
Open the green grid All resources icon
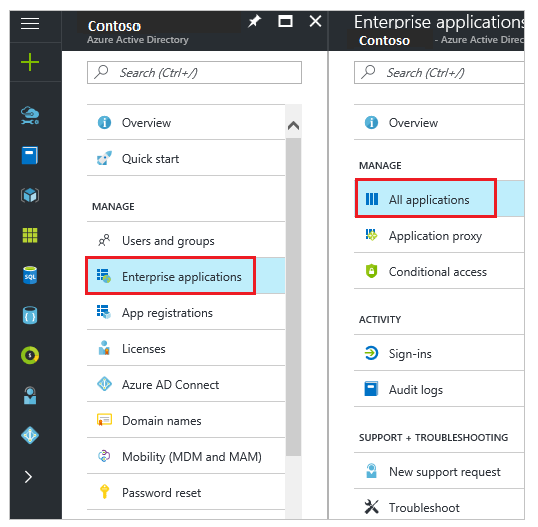tap(30, 235)
